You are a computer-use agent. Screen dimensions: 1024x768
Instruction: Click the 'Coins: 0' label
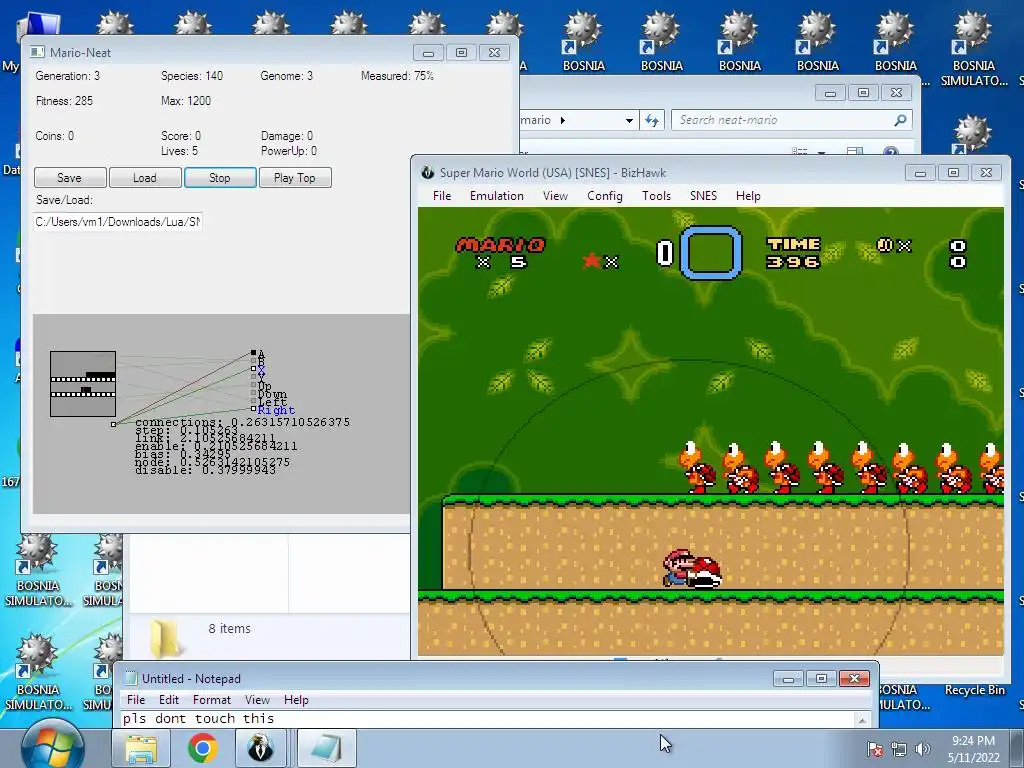pos(55,136)
